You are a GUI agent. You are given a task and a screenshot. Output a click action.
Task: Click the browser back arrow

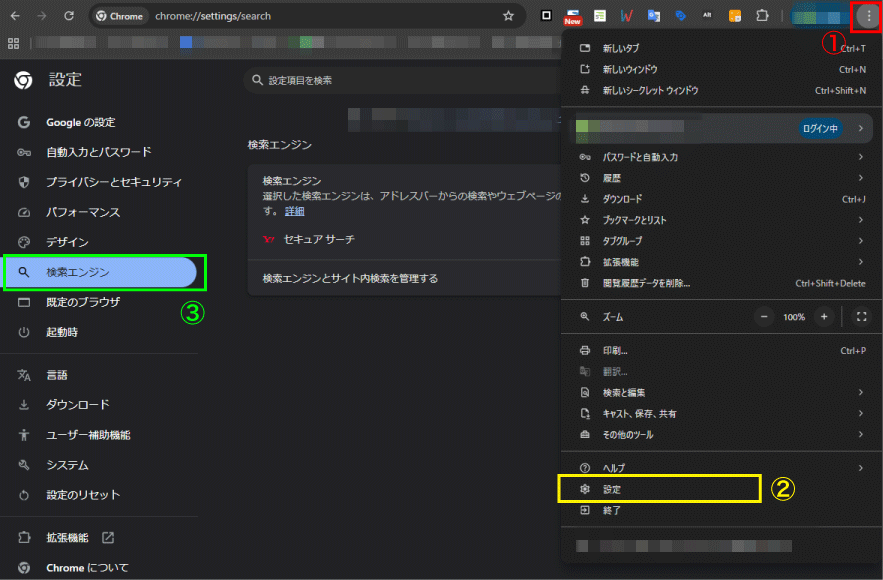(16, 16)
